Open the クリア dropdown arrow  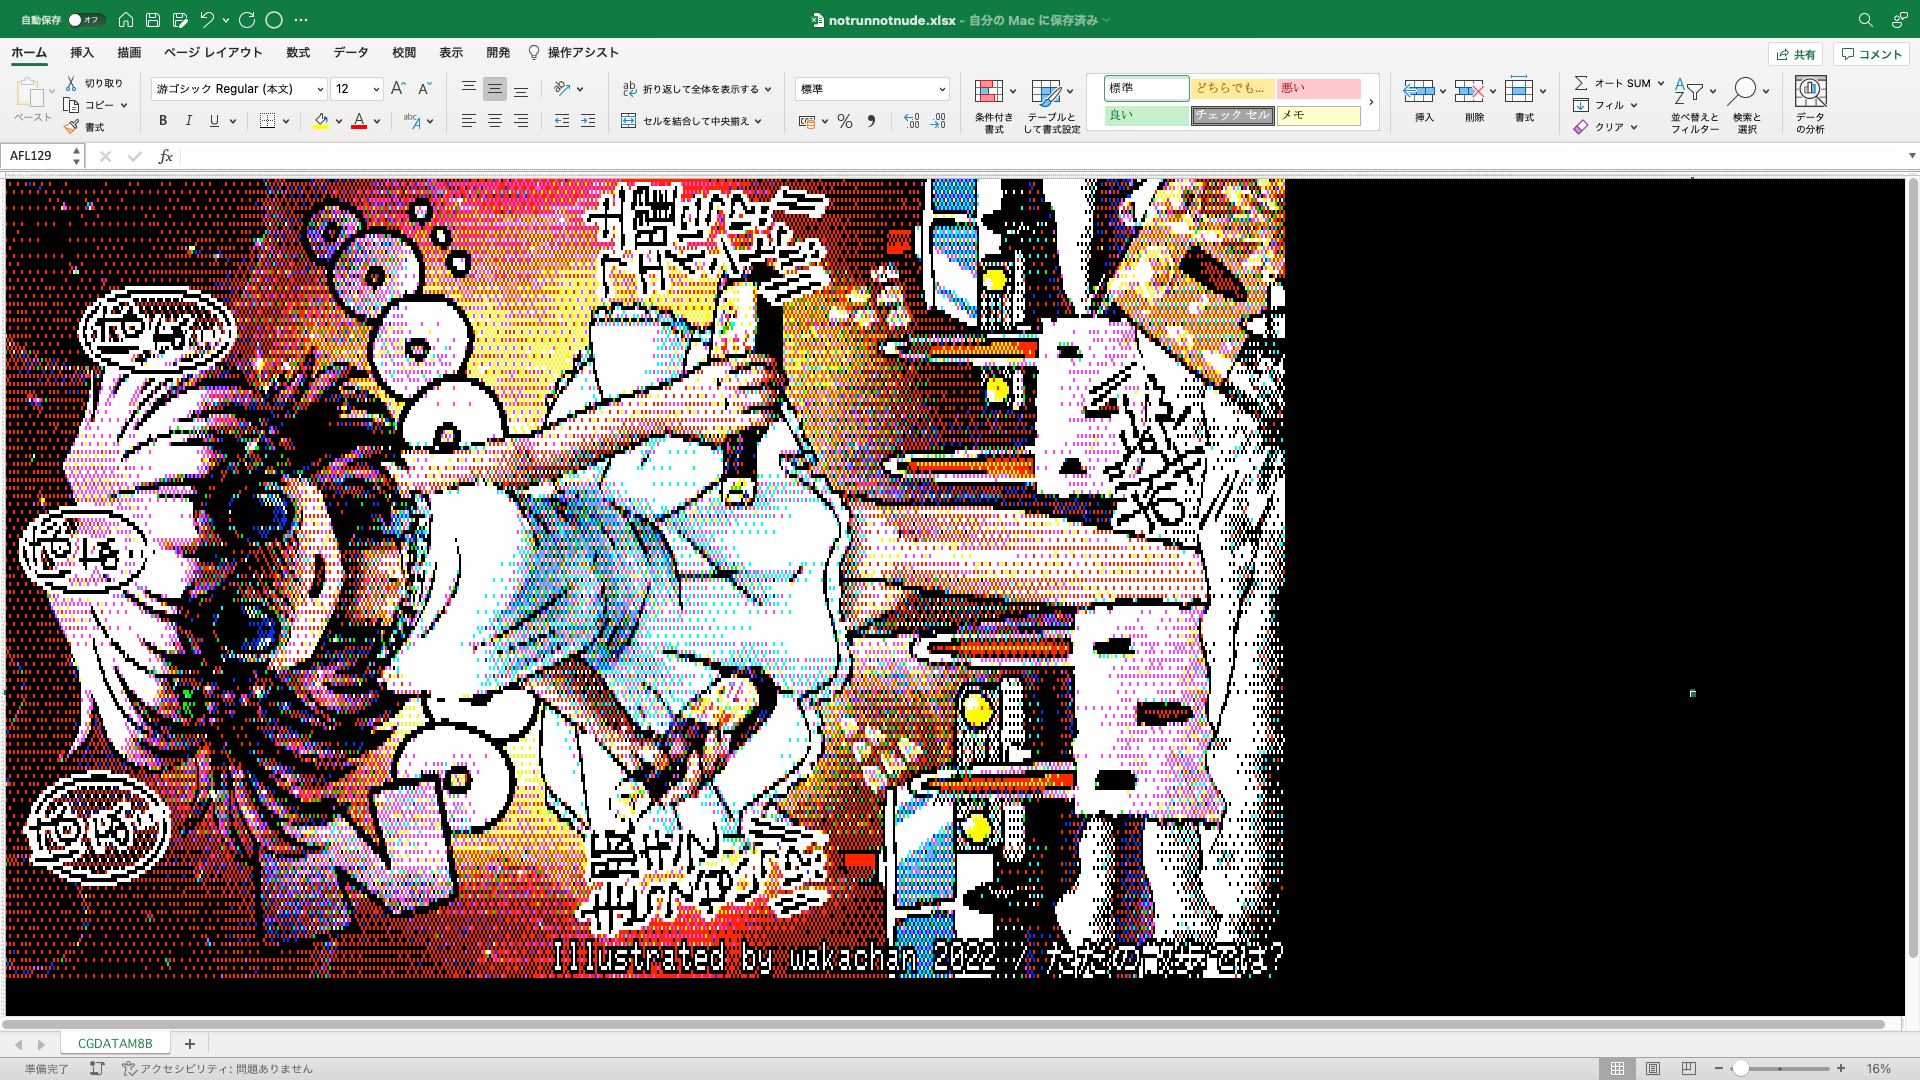[1634, 127]
